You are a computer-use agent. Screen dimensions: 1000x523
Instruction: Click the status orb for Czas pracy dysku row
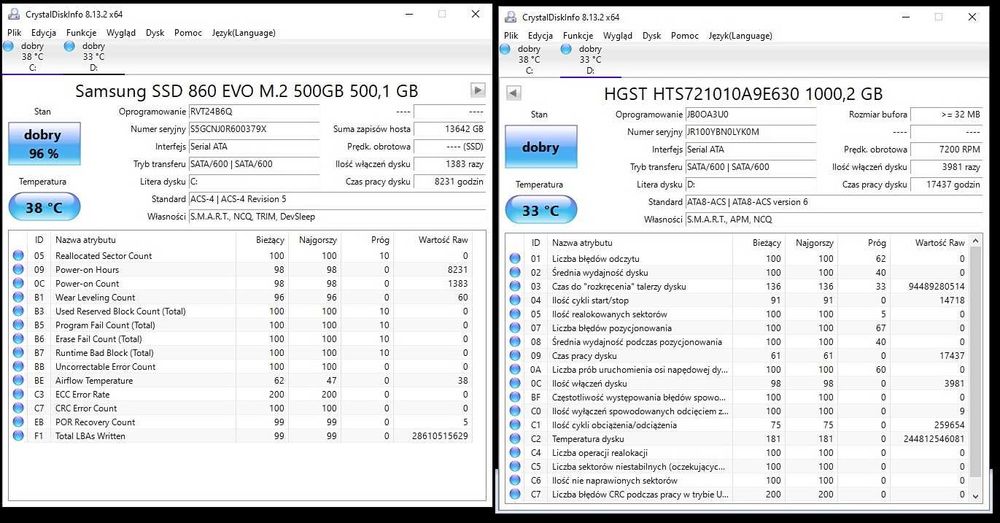515,356
